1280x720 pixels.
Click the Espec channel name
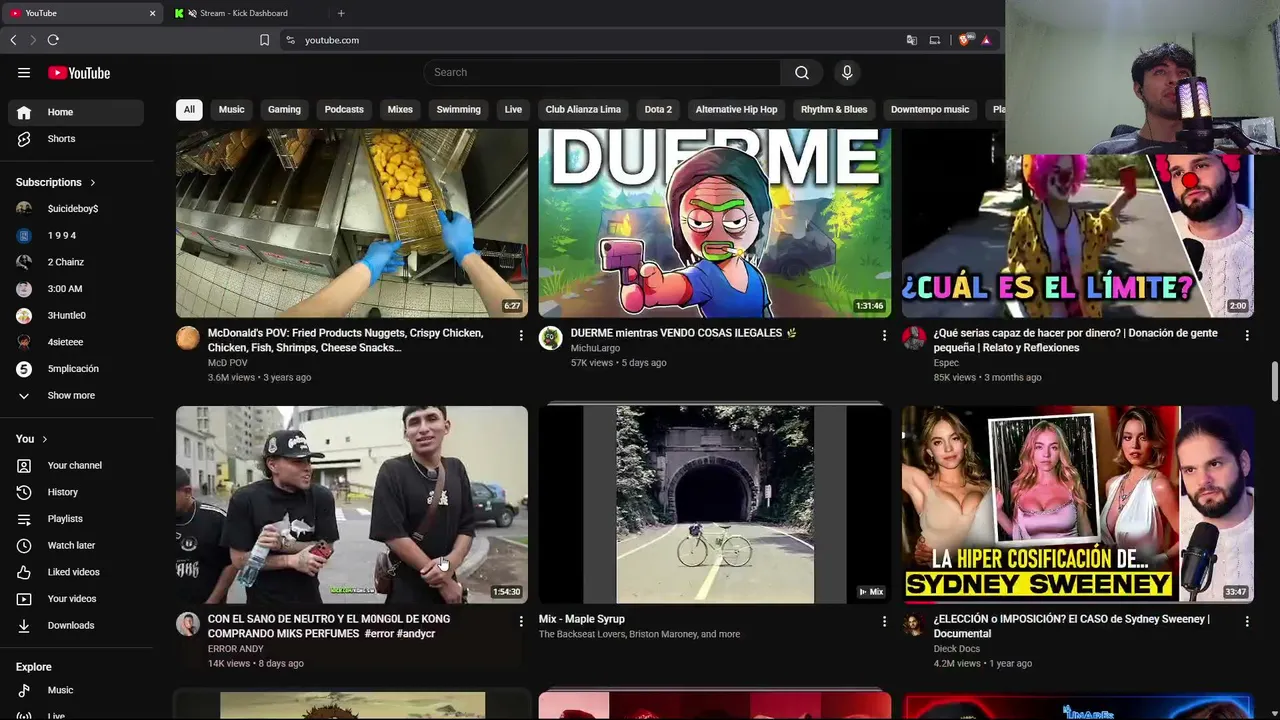tap(946, 363)
